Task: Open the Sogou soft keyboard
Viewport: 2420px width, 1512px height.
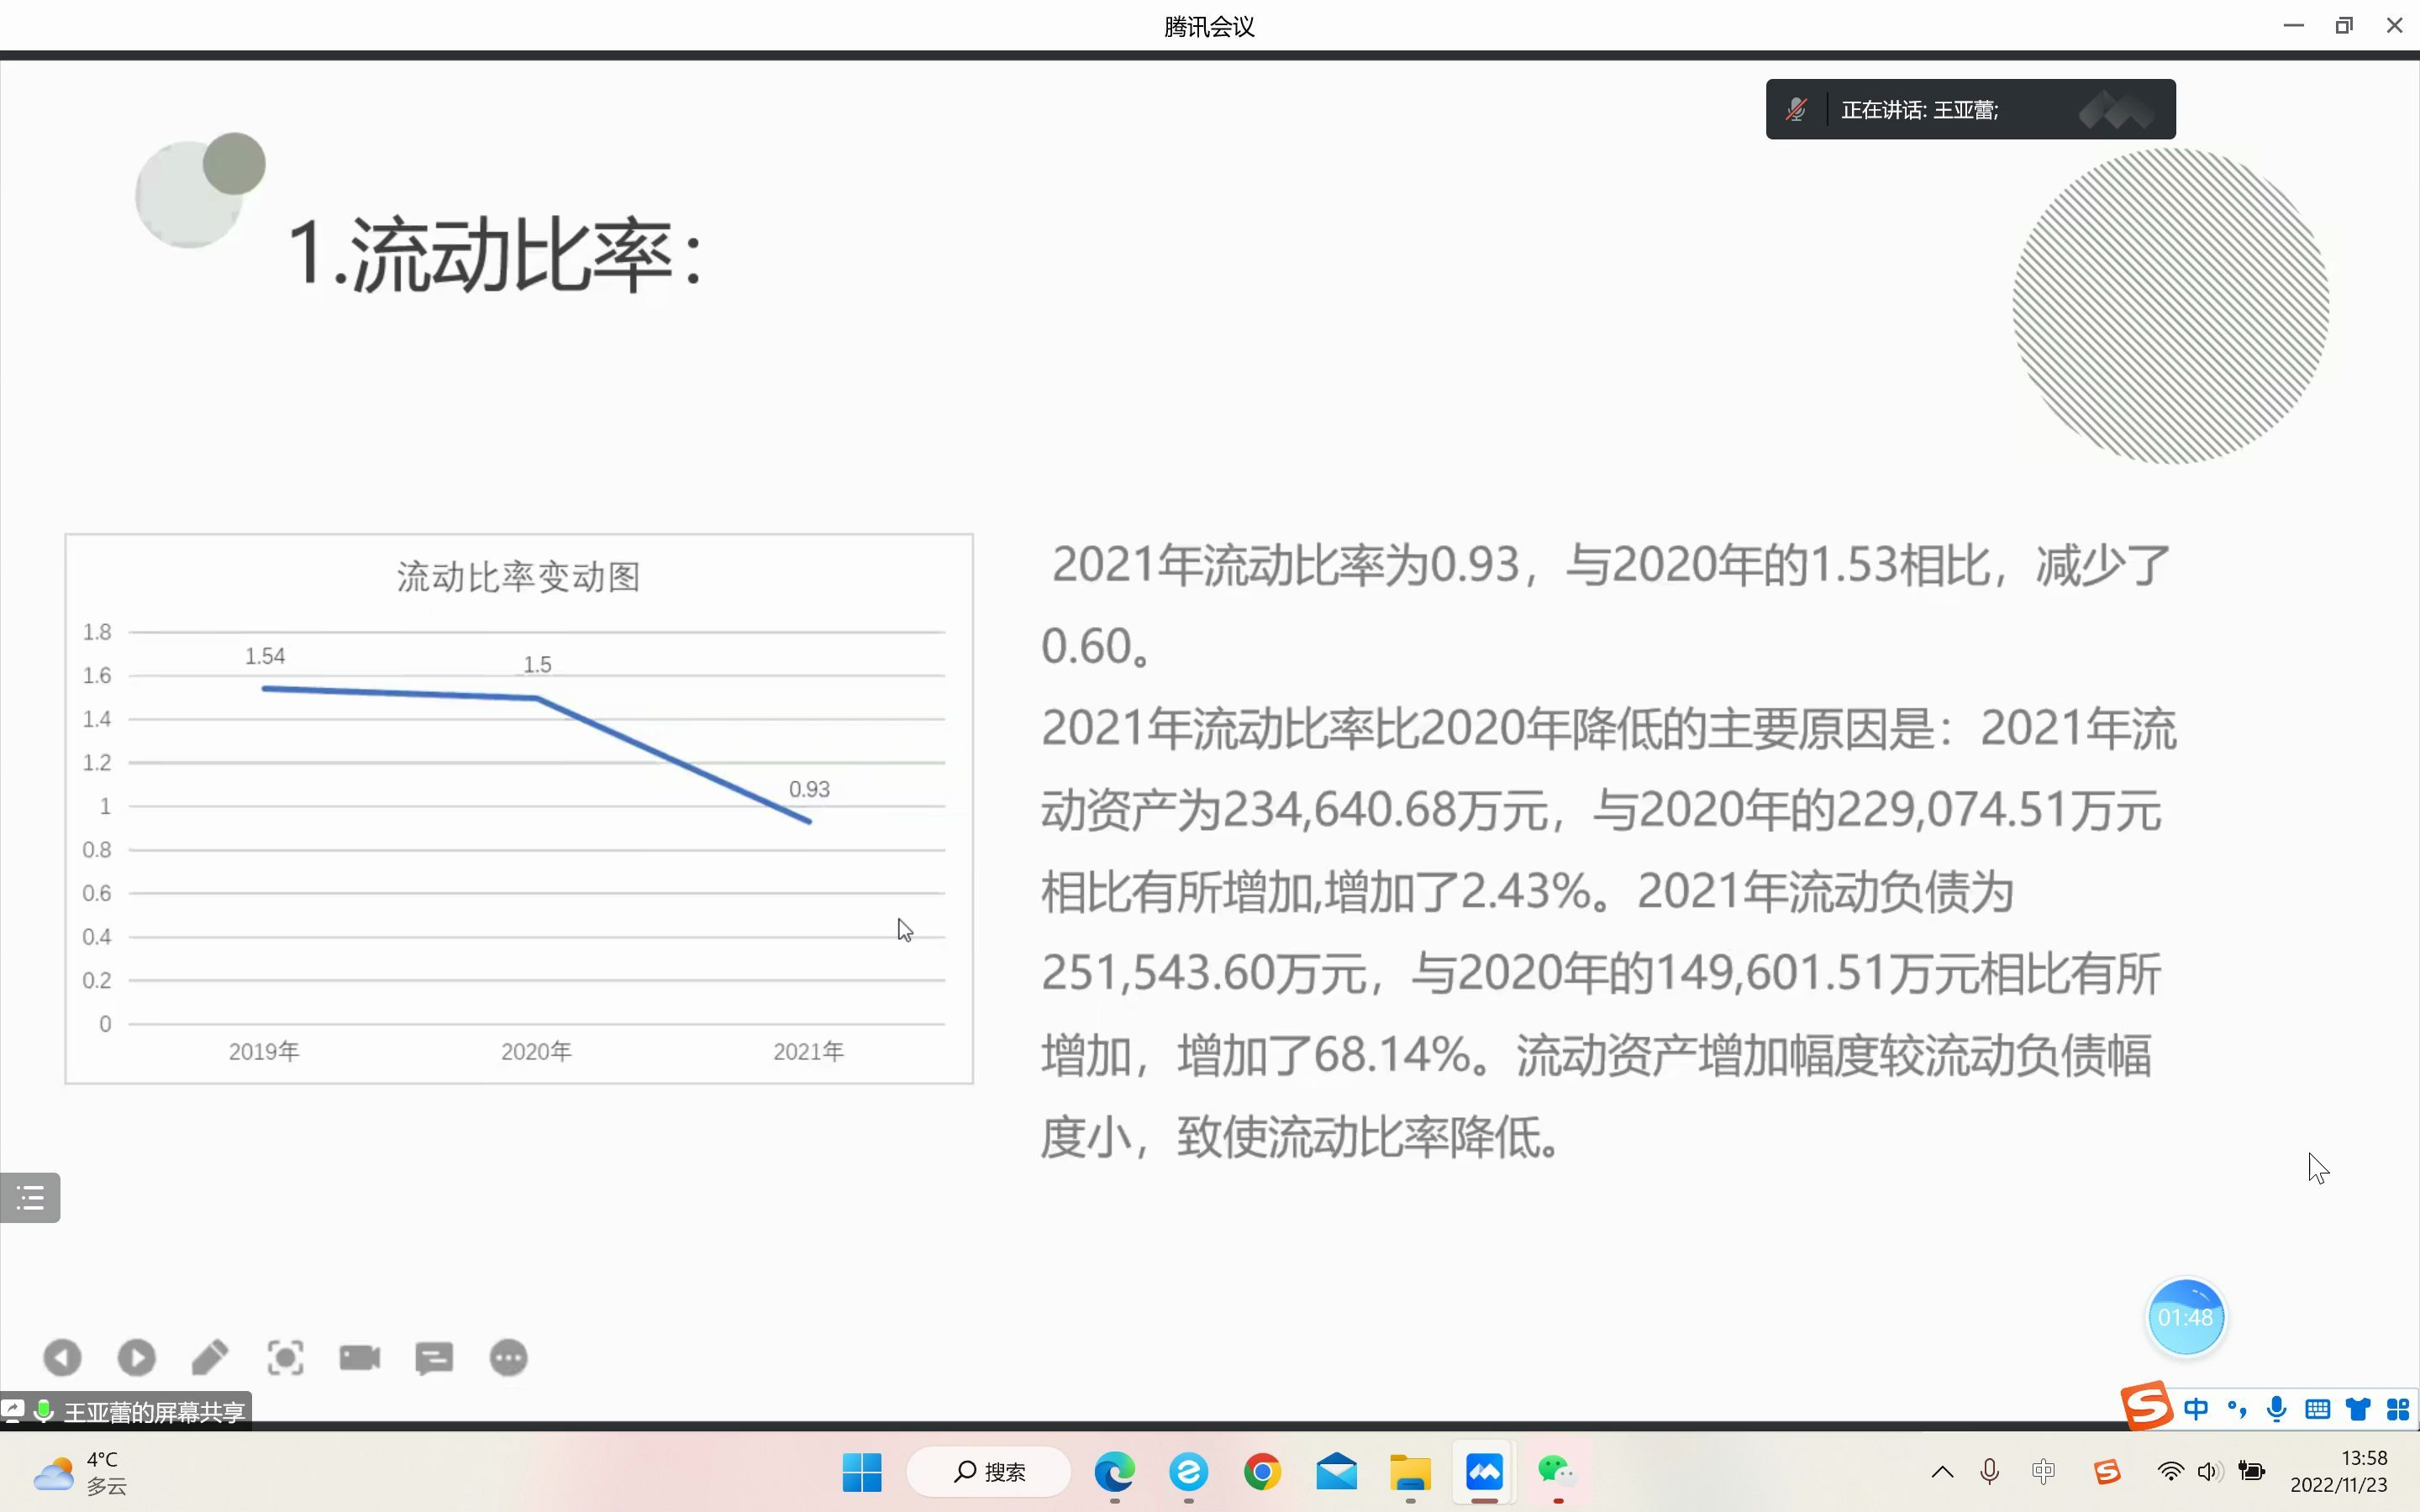Action: (2318, 1408)
